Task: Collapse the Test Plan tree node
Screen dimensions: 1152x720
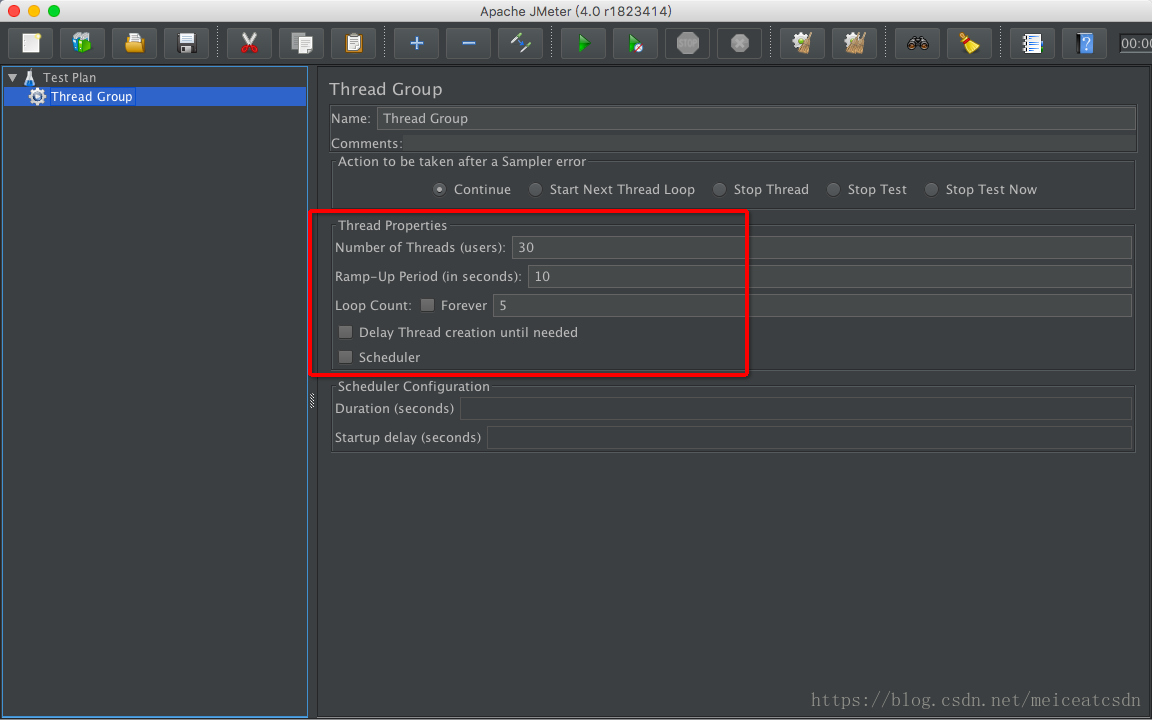Action: (12, 77)
